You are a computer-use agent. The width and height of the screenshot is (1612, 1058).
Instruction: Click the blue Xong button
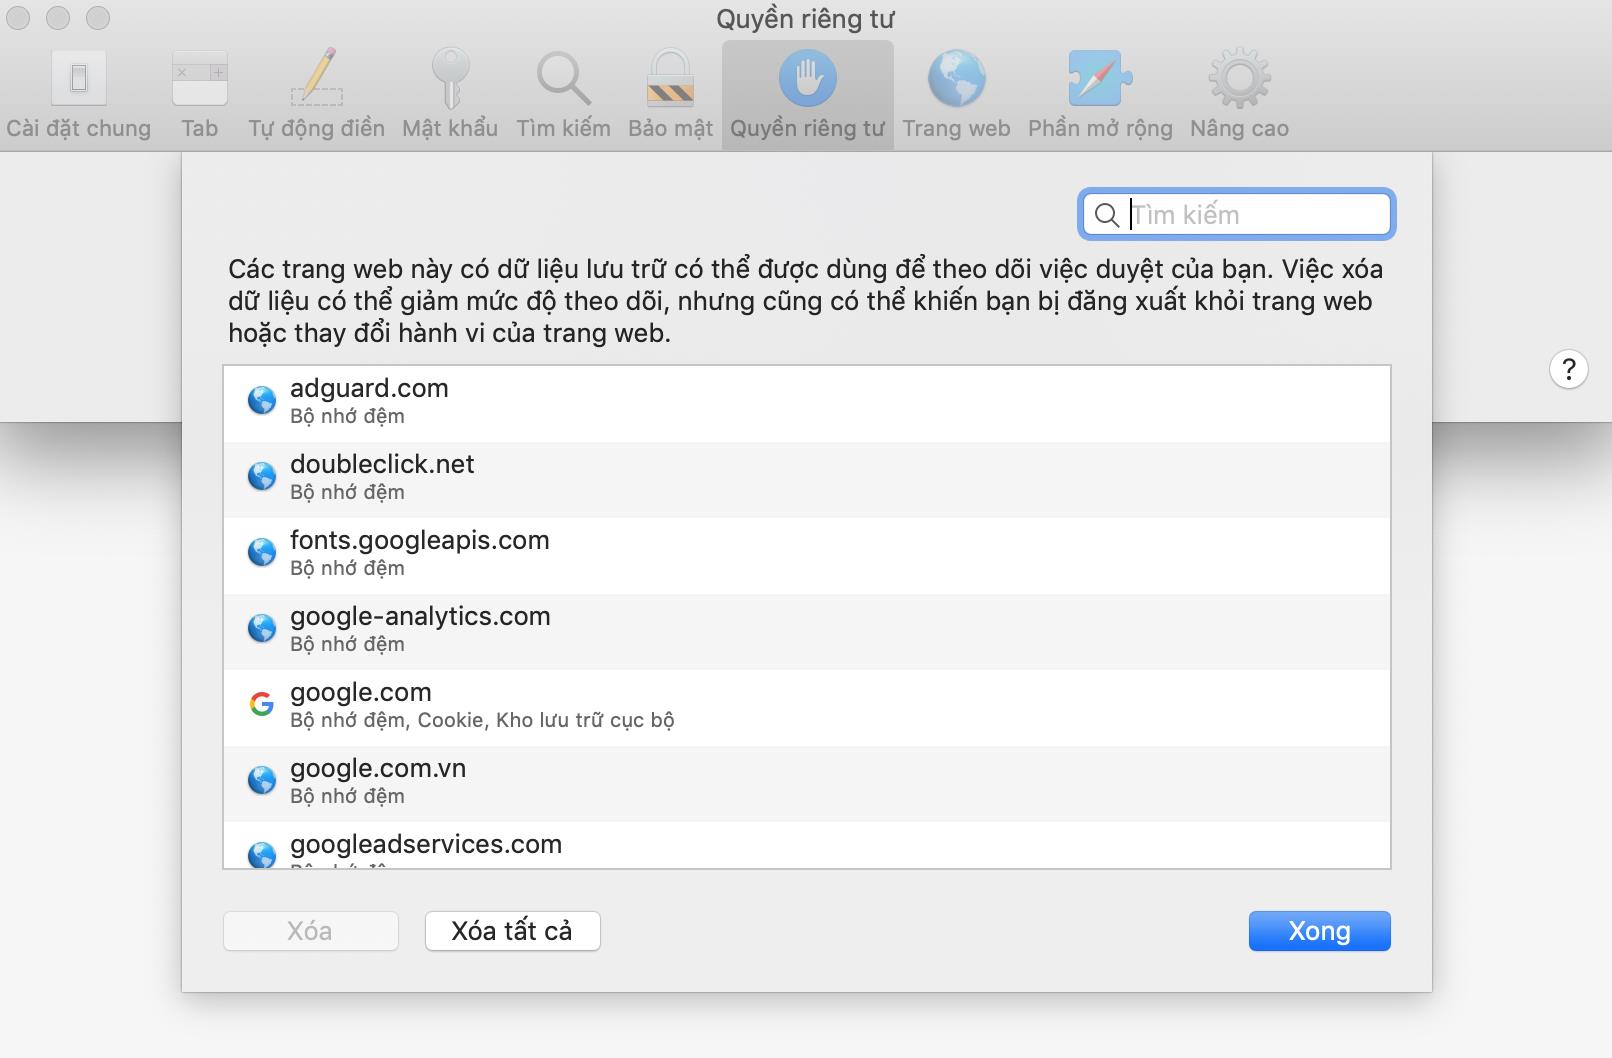(x=1319, y=931)
